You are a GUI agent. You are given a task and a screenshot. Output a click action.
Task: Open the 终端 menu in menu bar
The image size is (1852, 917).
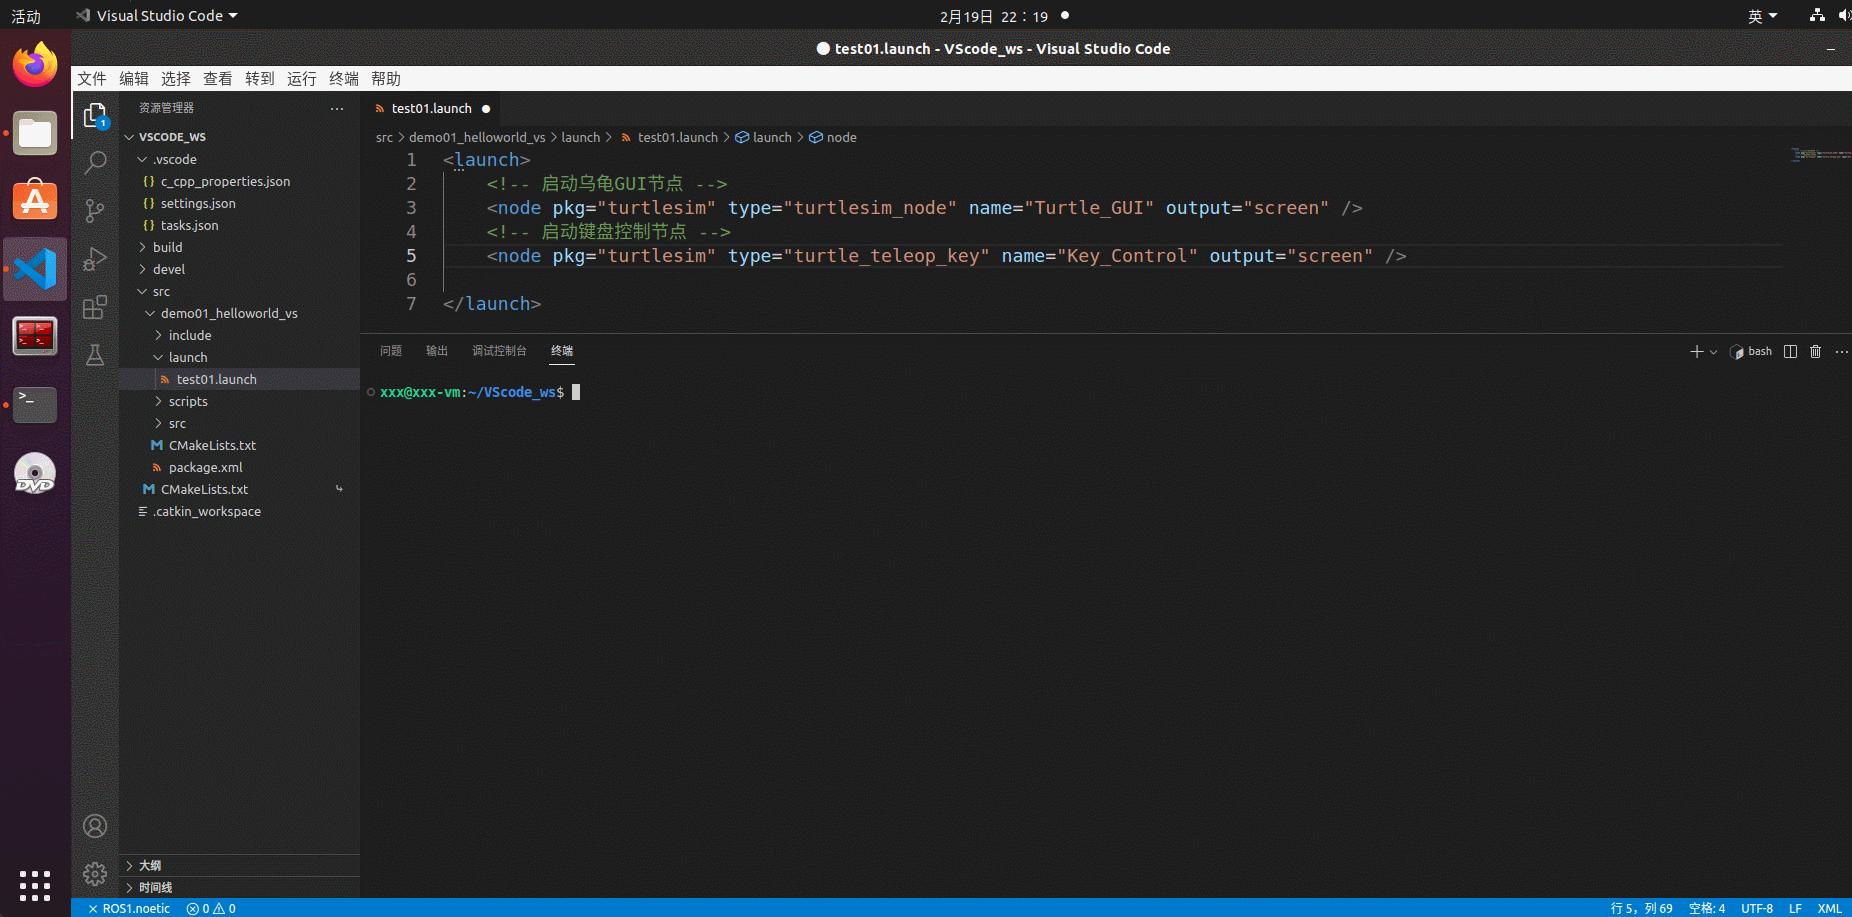[343, 79]
